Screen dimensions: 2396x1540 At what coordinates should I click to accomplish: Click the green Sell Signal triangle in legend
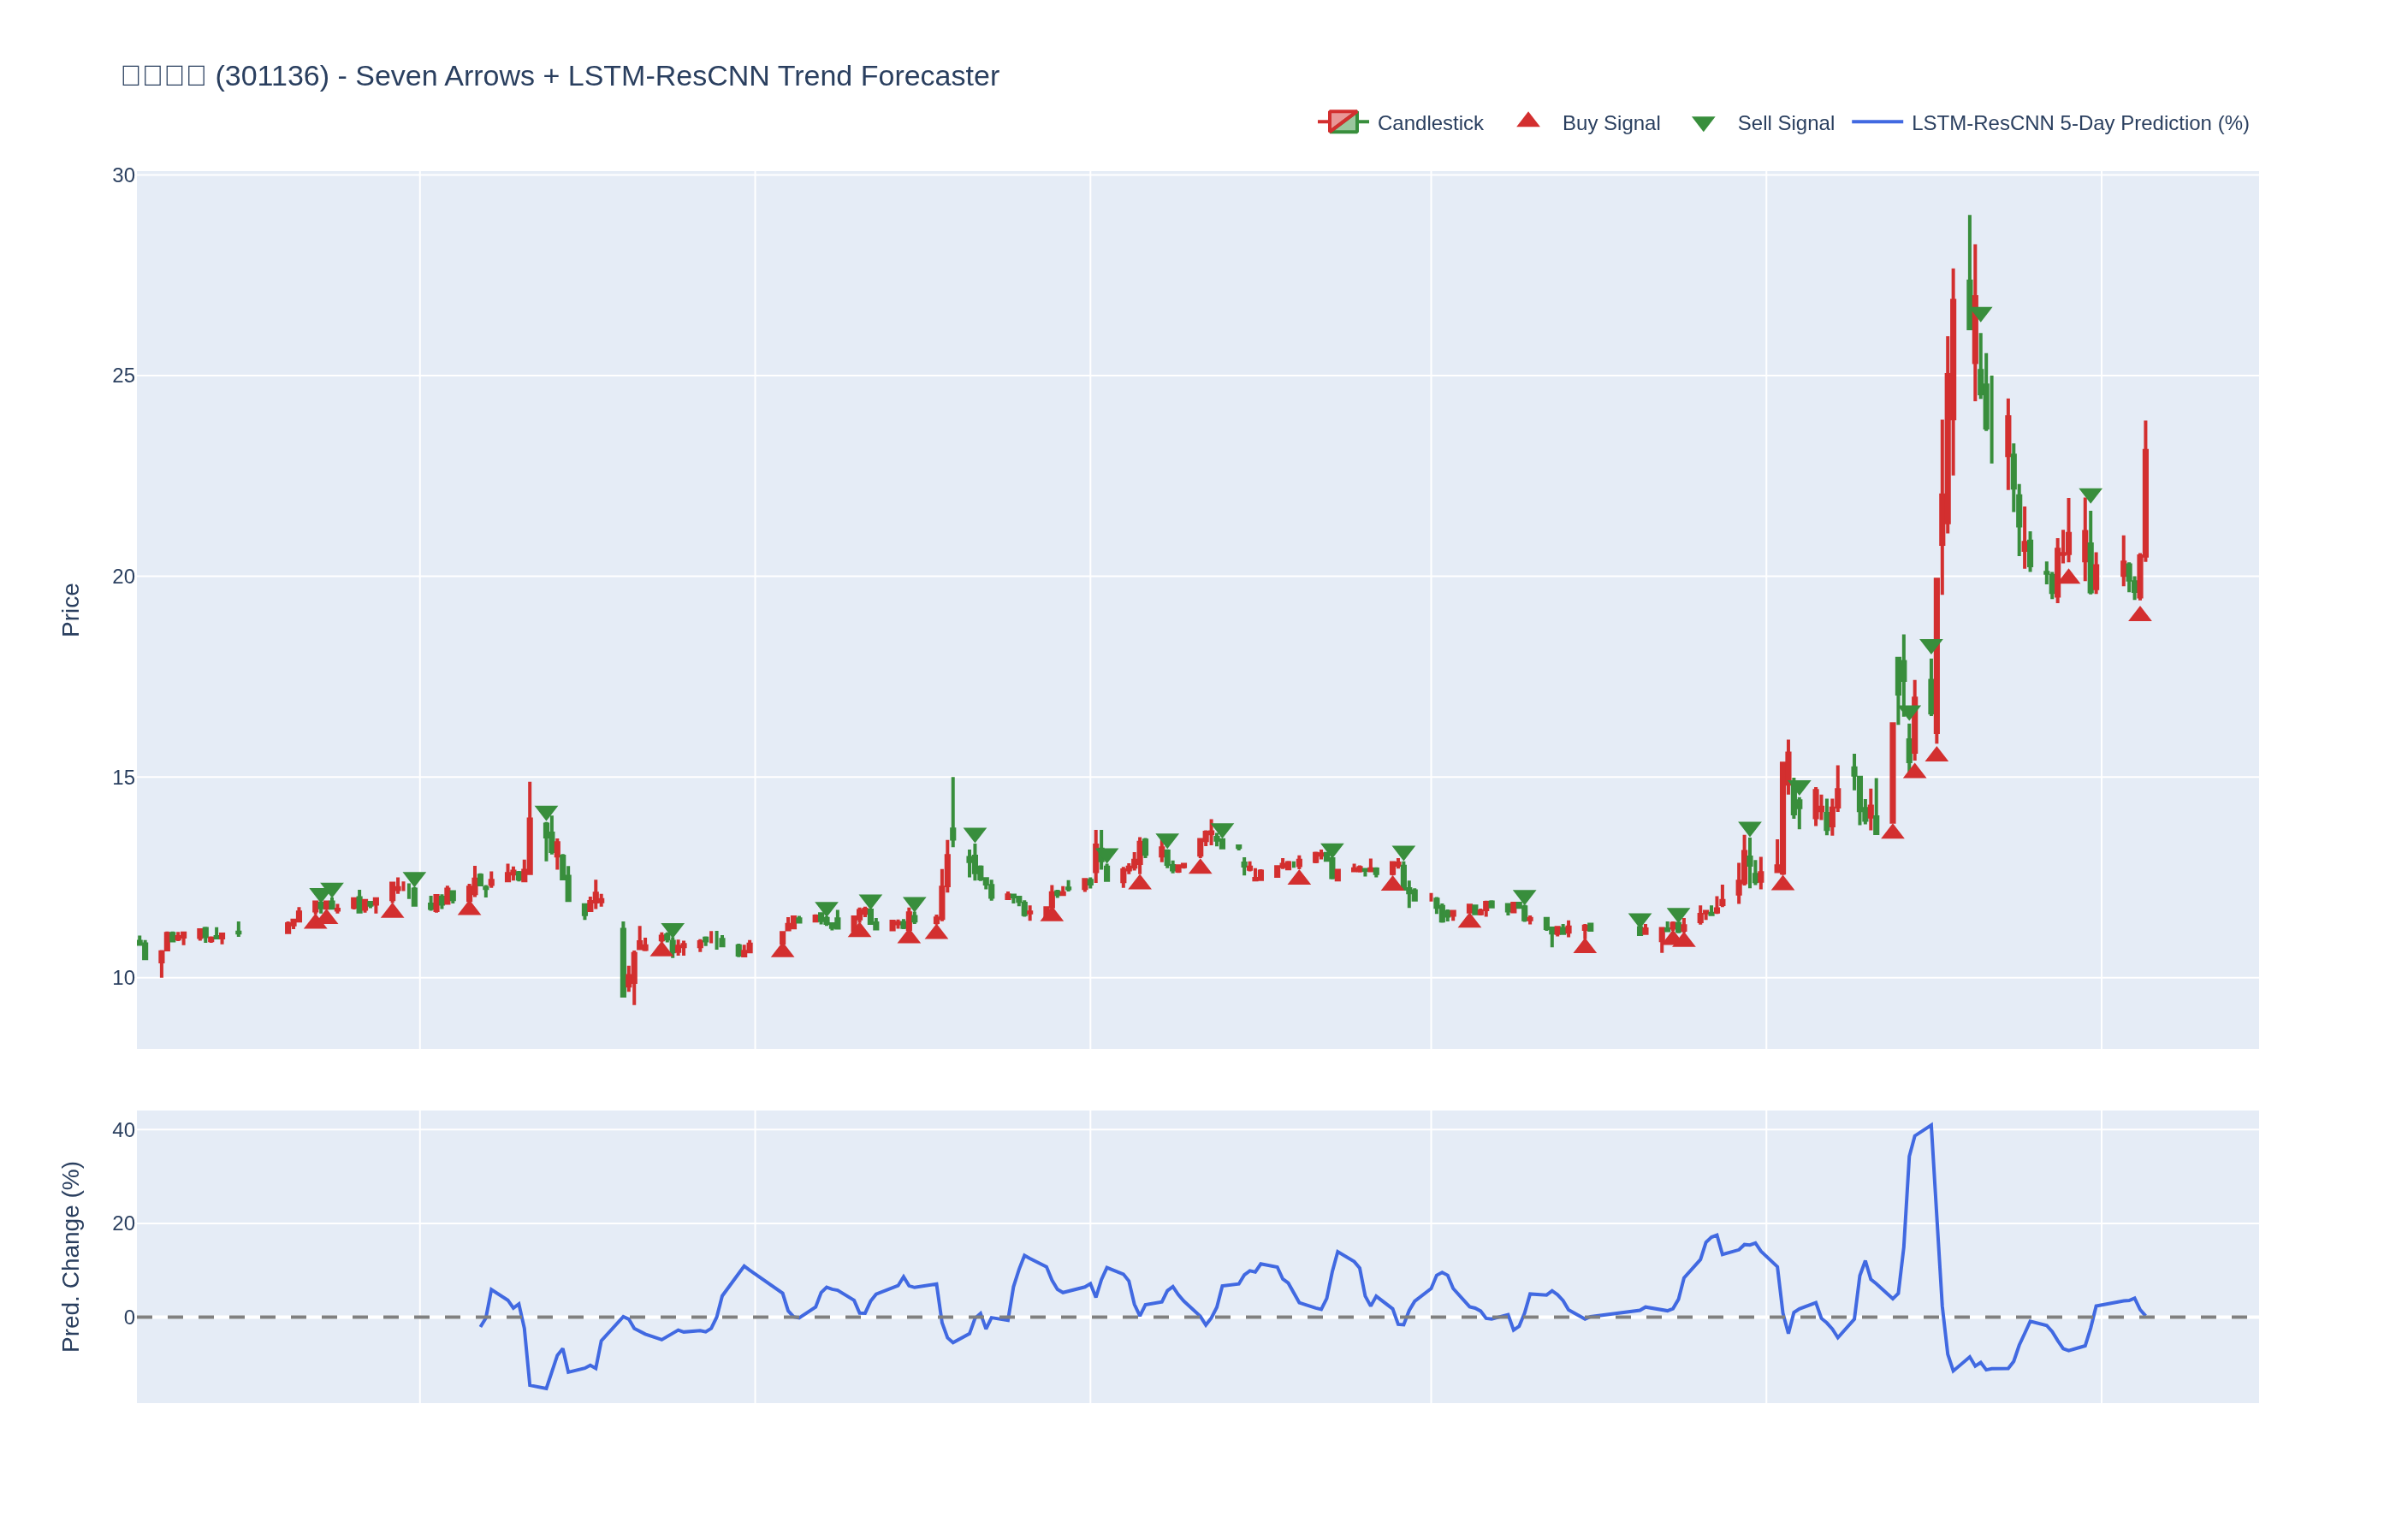(x=1702, y=124)
